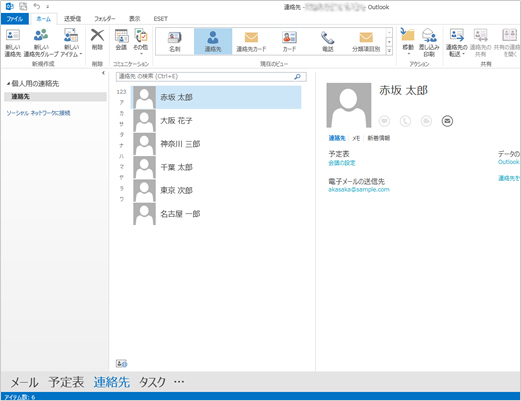The image size is (521, 401).
Task: Switch to Contact Card (連絡先カード) view
Action: click(x=251, y=41)
